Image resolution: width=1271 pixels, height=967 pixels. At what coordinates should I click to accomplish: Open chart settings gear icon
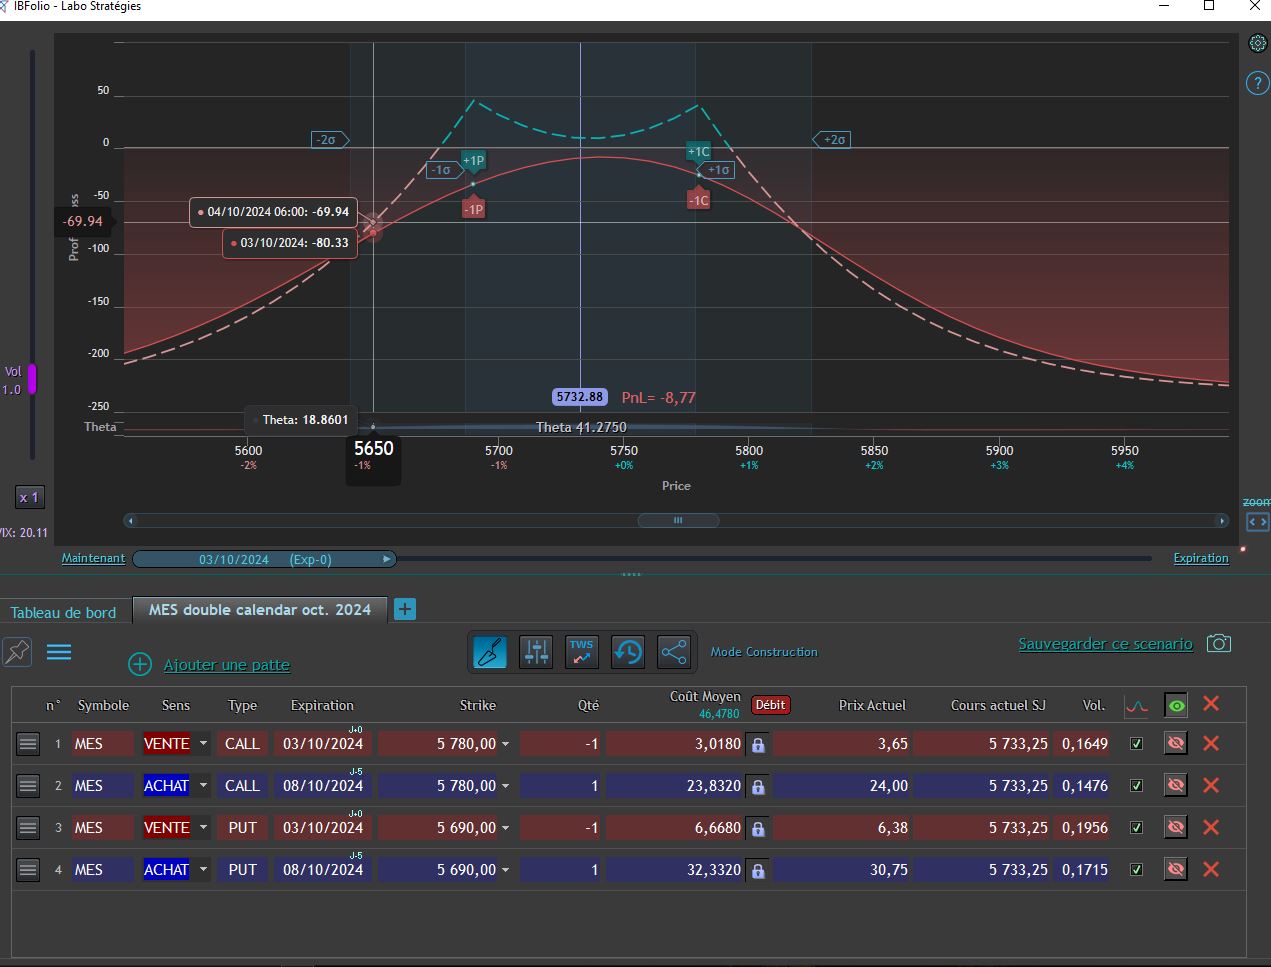[x=1258, y=43]
